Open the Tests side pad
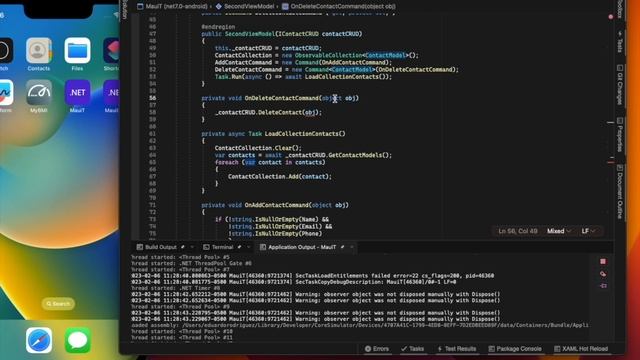The image size is (640, 360). [x=620, y=41]
